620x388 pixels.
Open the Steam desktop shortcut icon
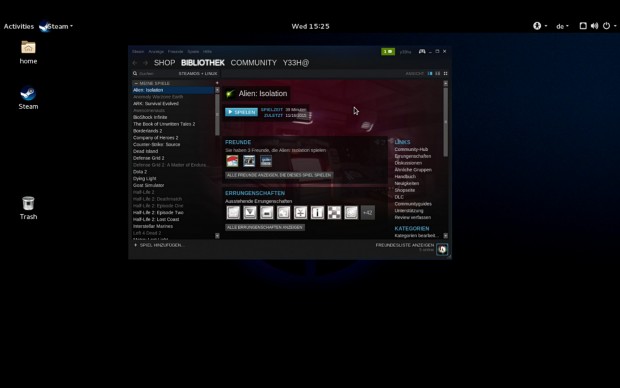tap(28, 94)
